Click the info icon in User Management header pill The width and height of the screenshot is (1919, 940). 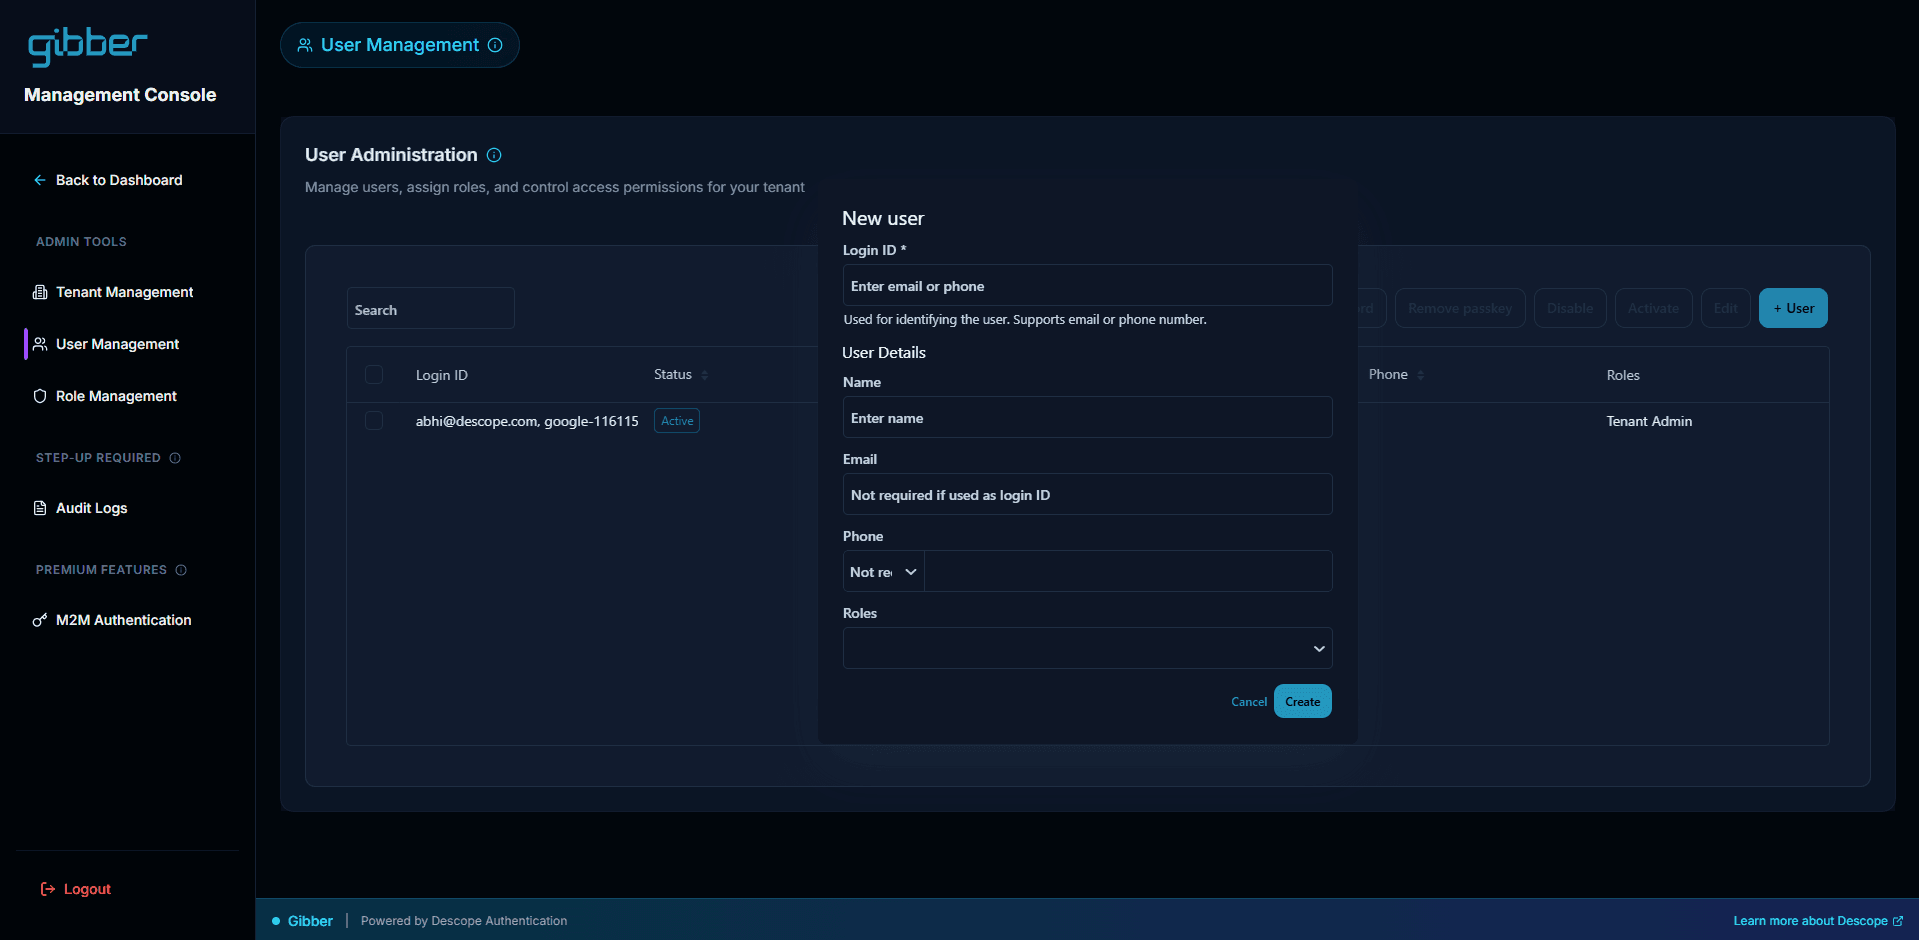[495, 45]
